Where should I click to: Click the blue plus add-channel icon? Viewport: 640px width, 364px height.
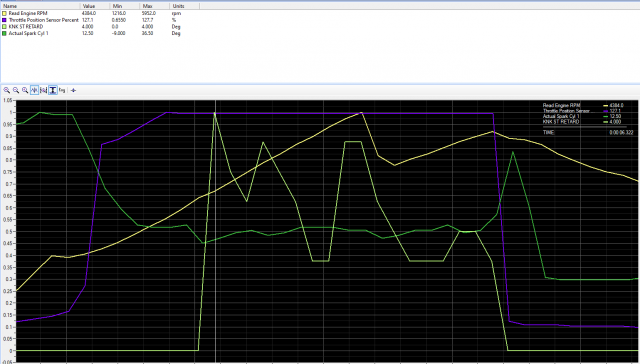tap(73, 90)
